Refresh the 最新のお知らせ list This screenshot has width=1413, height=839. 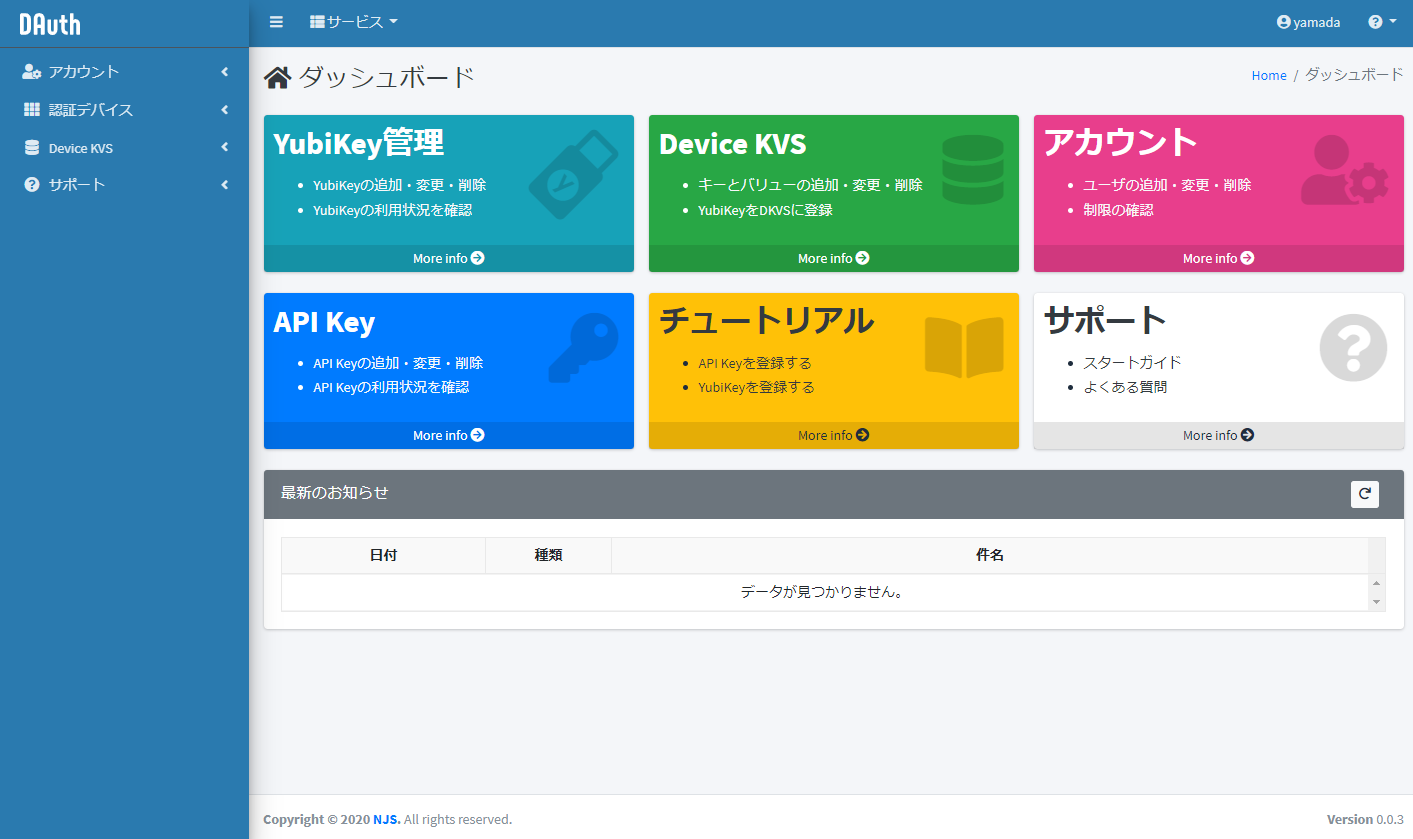[x=1364, y=494]
